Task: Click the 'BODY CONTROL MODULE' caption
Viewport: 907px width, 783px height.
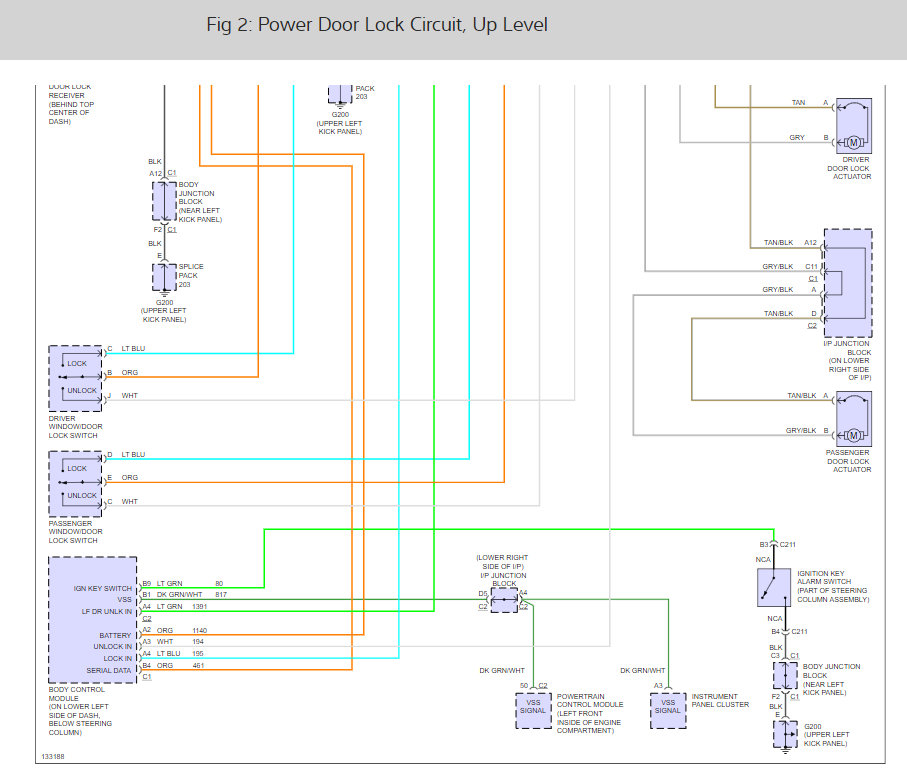Action: [x=80, y=711]
